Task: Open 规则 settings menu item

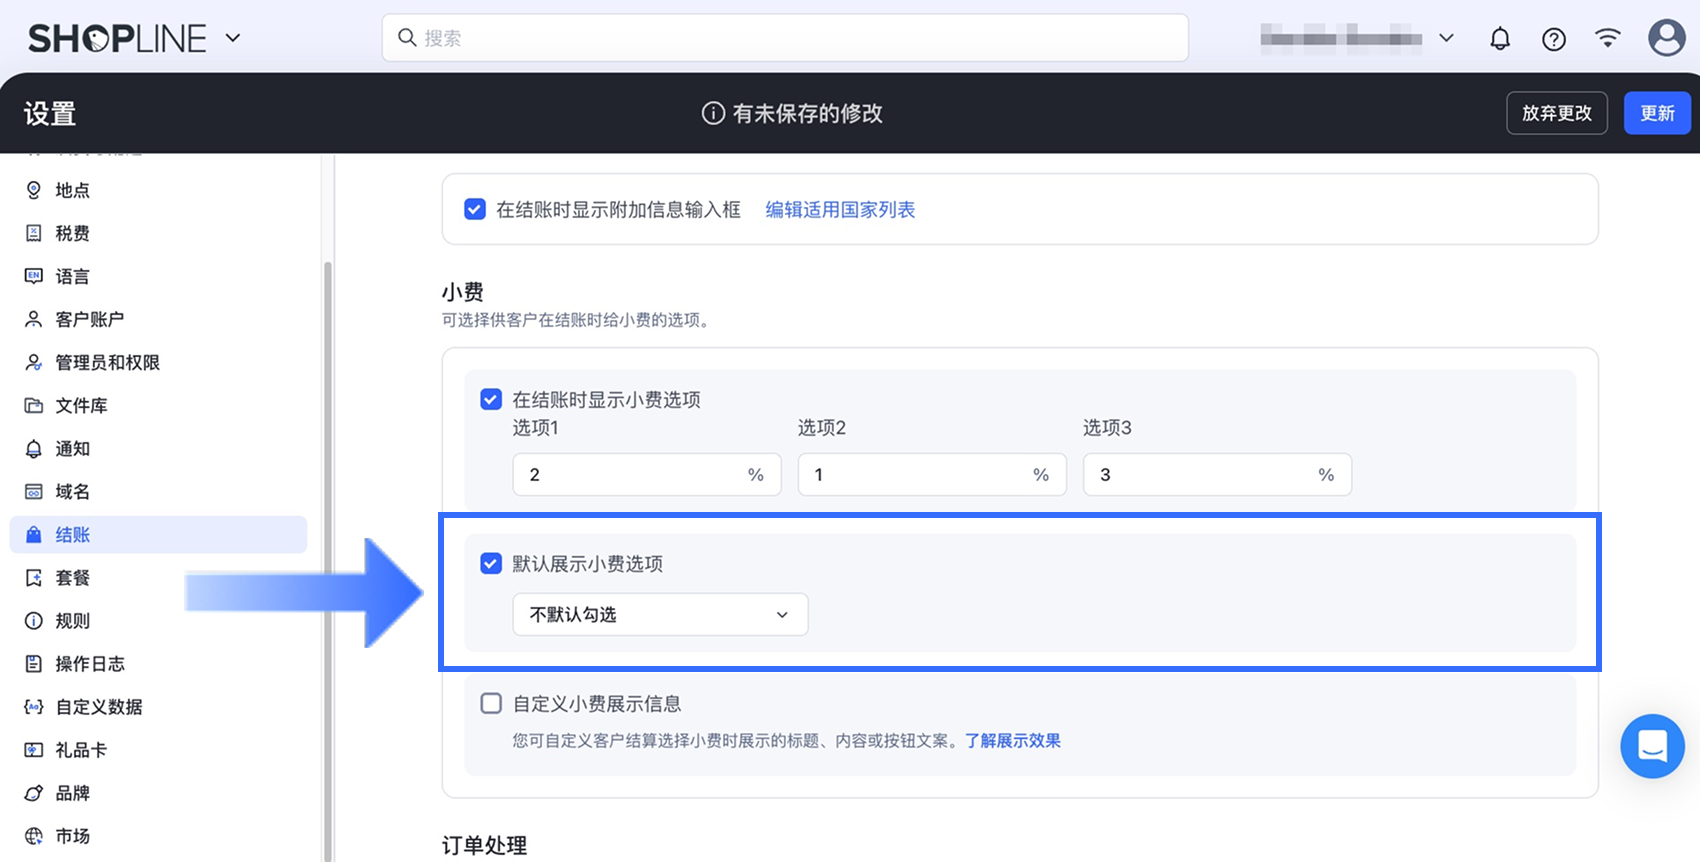Action: click(158, 620)
